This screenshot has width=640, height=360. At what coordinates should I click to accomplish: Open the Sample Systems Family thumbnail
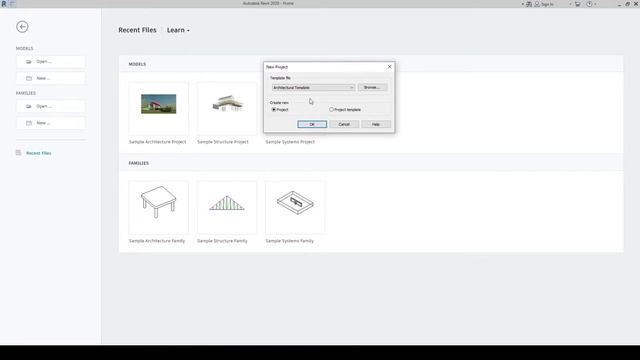coord(295,207)
